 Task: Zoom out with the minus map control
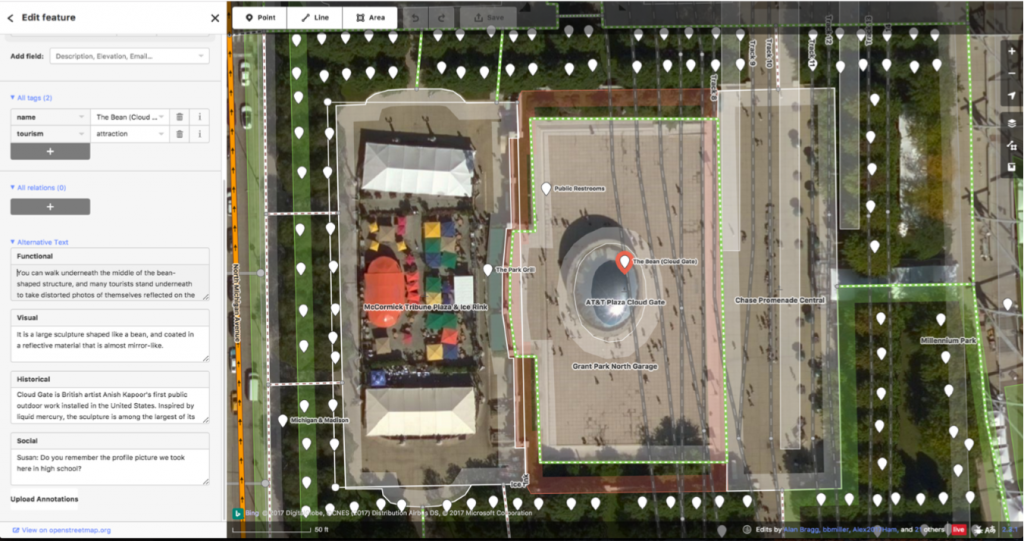[x=1012, y=73]
